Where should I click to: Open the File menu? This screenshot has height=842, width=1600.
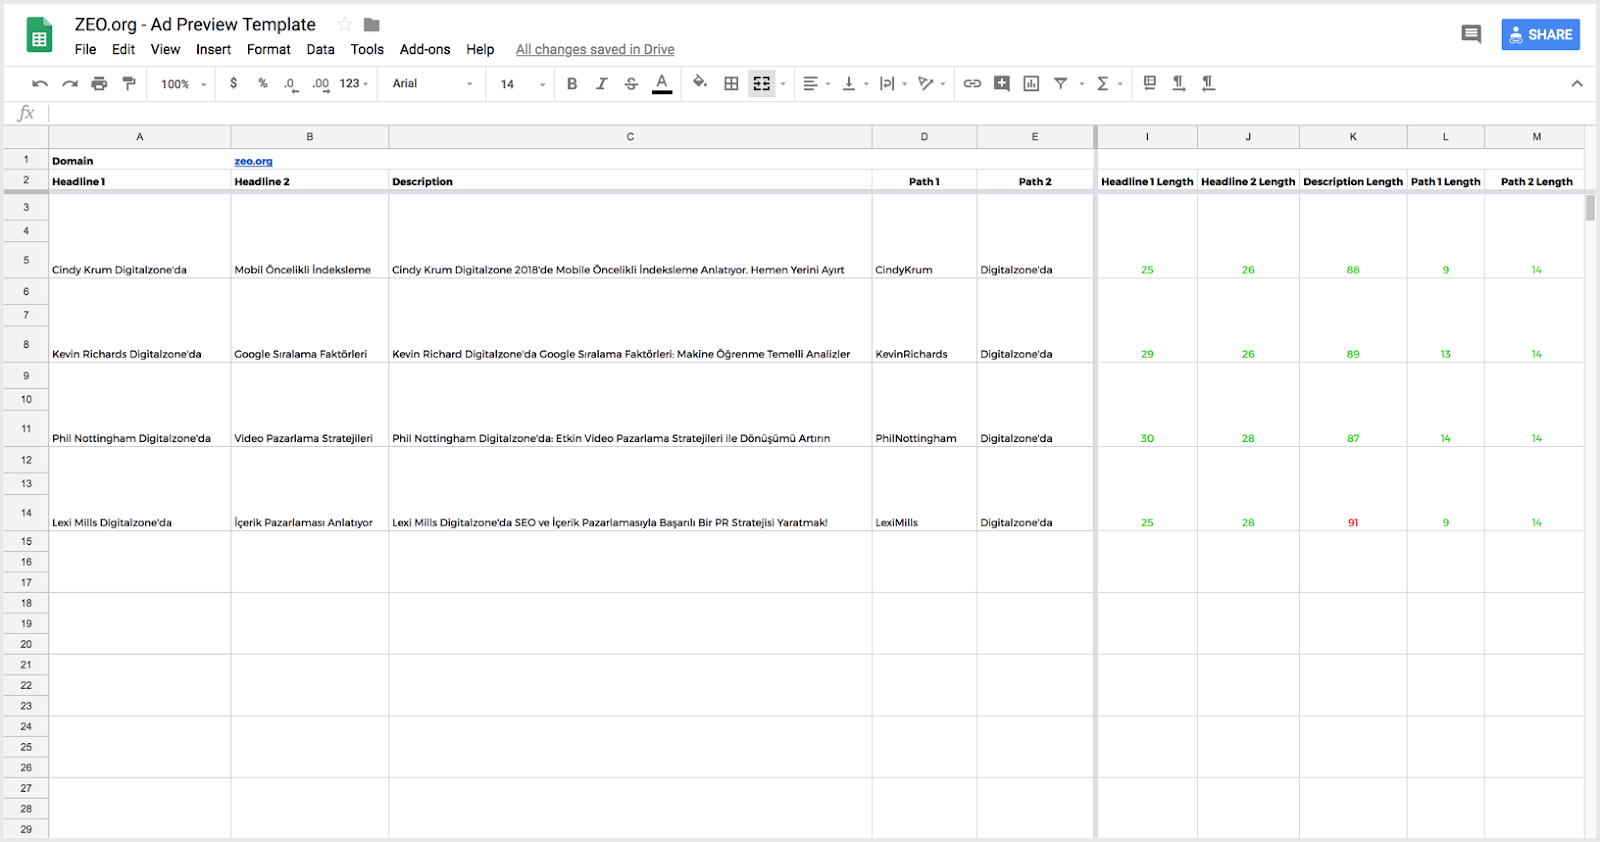click(86, 49)
